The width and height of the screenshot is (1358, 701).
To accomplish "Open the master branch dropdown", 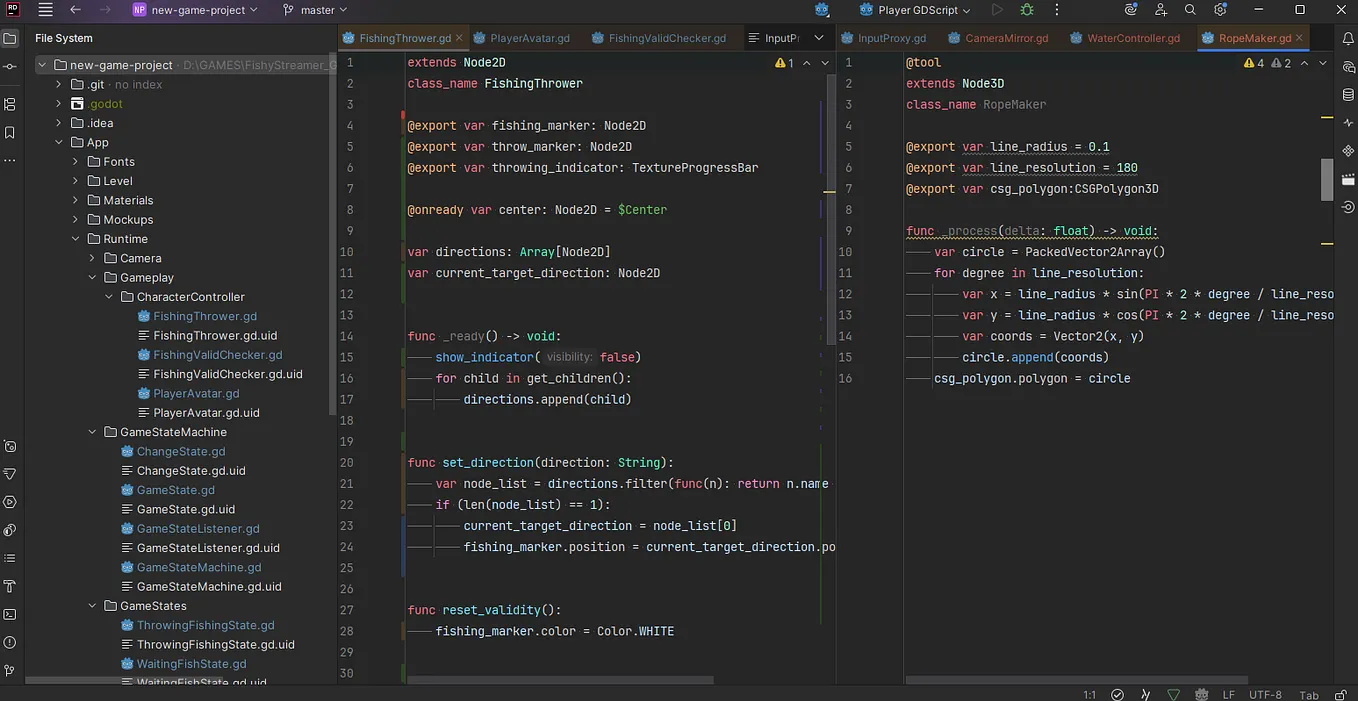I will coord(315,10).
